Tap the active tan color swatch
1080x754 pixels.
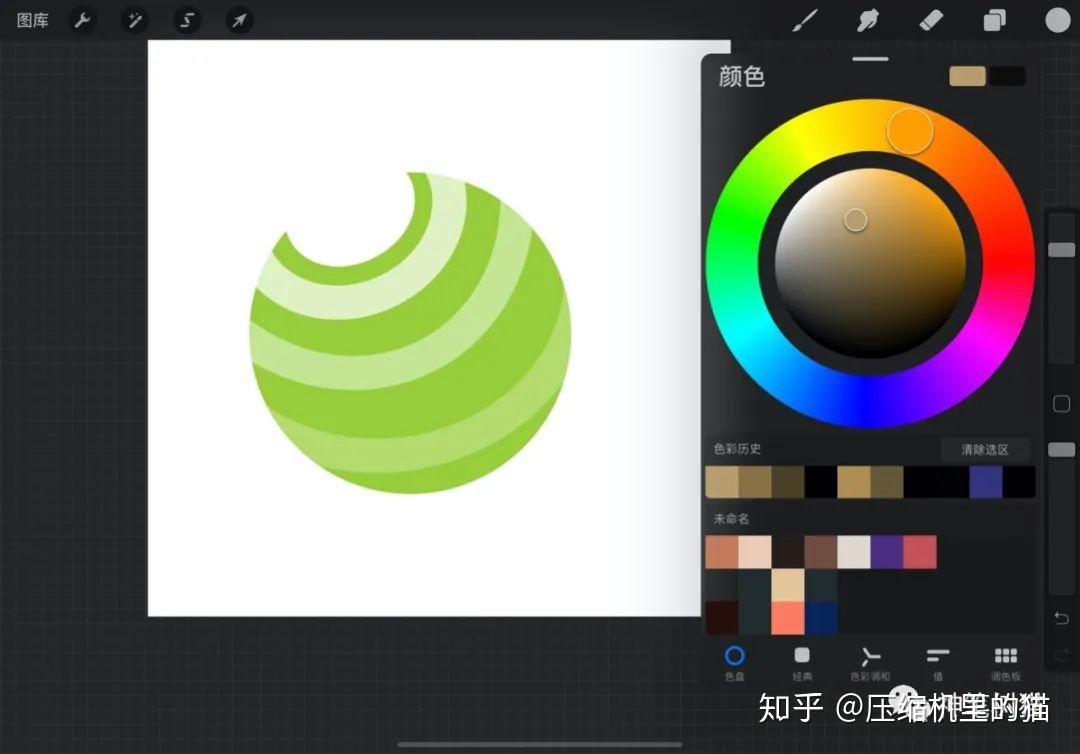[966, 76]
